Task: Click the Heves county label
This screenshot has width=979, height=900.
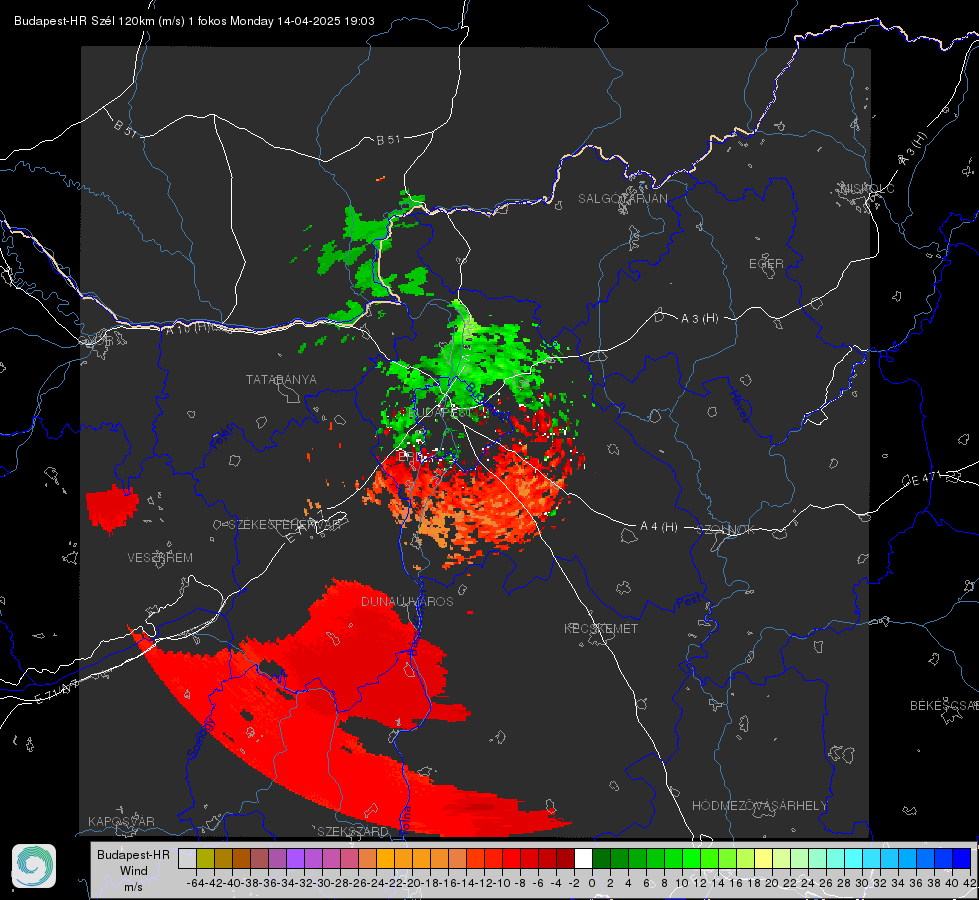Action: coord(739,406)
